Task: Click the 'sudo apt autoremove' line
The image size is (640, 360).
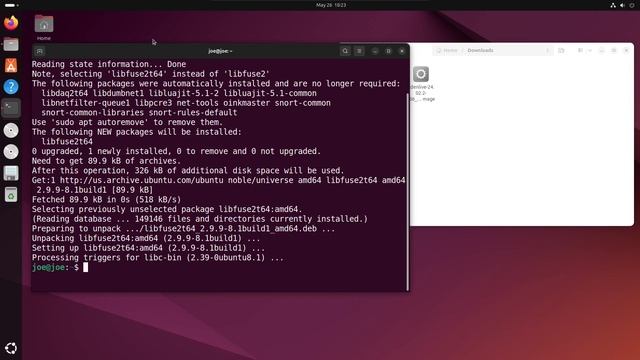Action: tap(127, 122)
